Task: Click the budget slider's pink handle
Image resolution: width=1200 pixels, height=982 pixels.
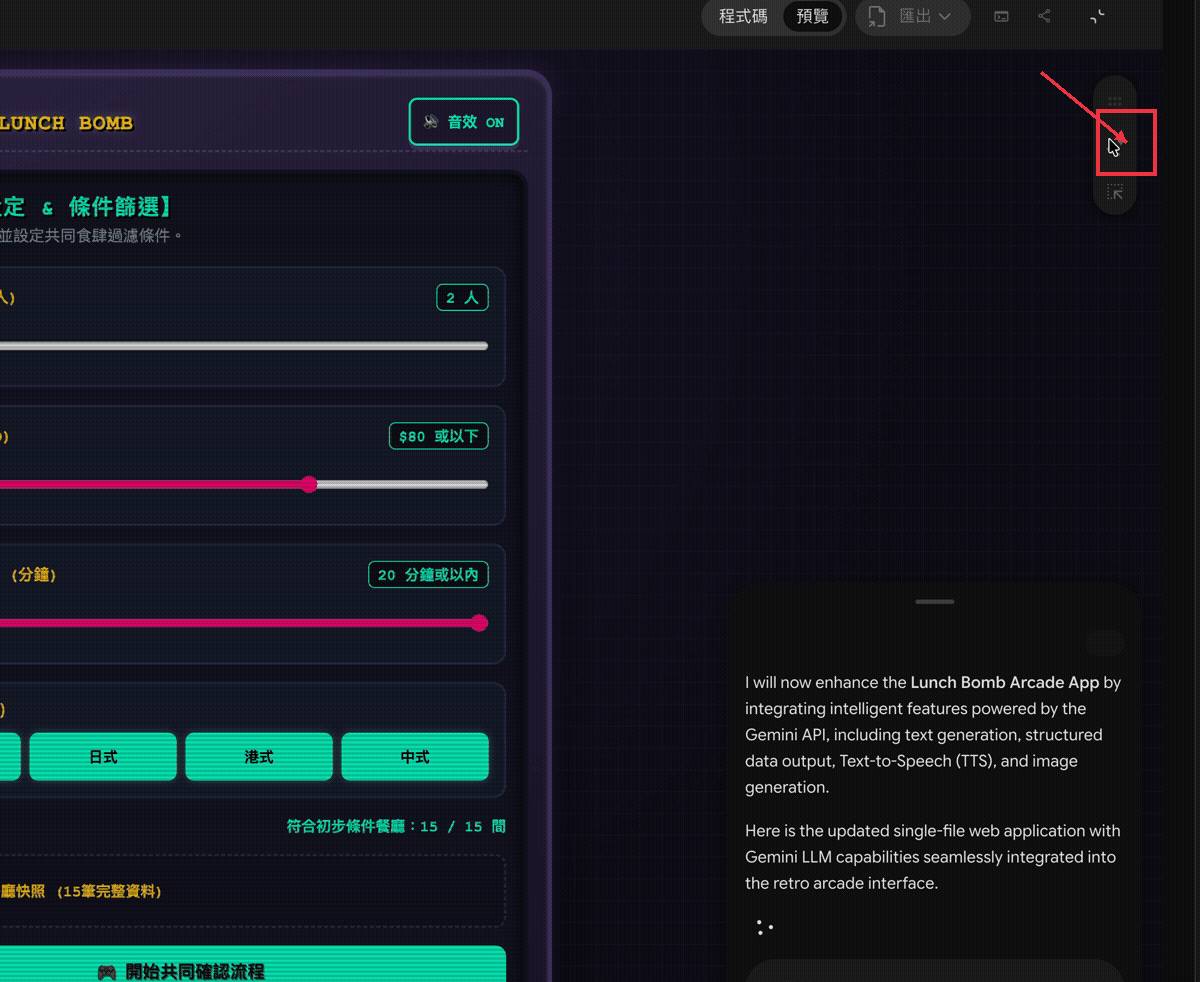Action: pyautogui.click(x=309, y=485)
